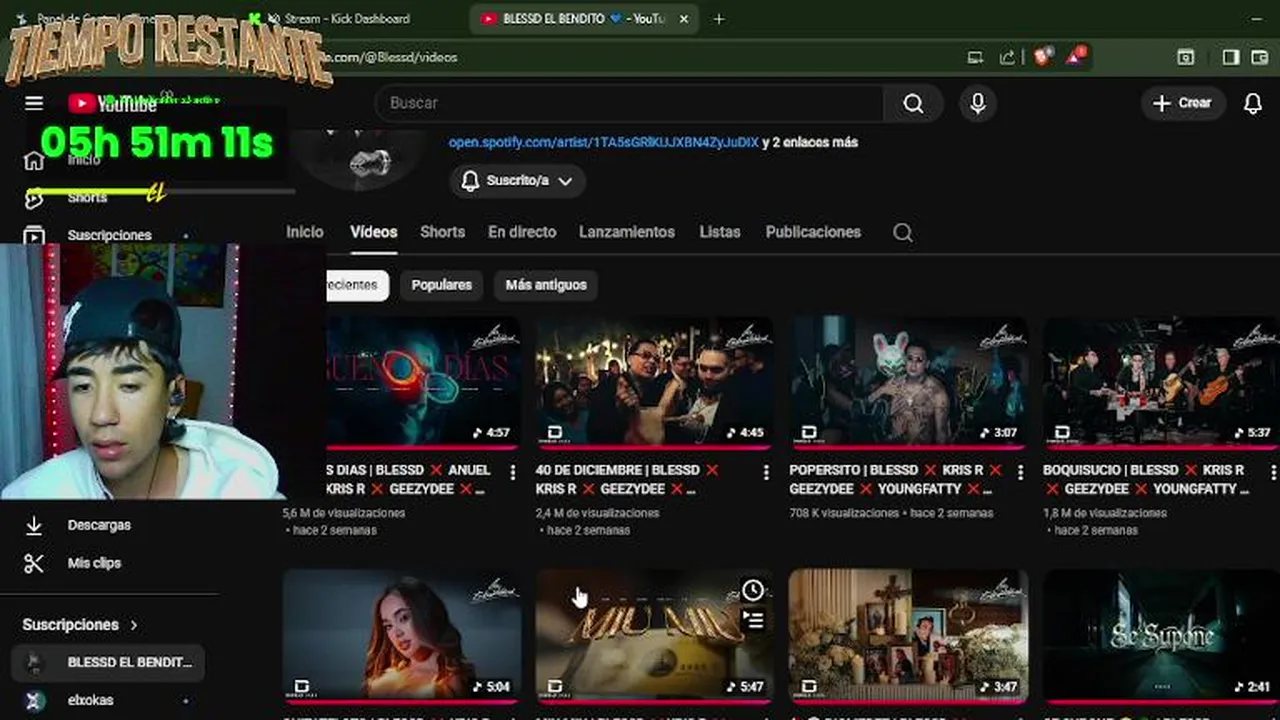Open Brave Shields icon in address bar

click(x=1043, y=57)
